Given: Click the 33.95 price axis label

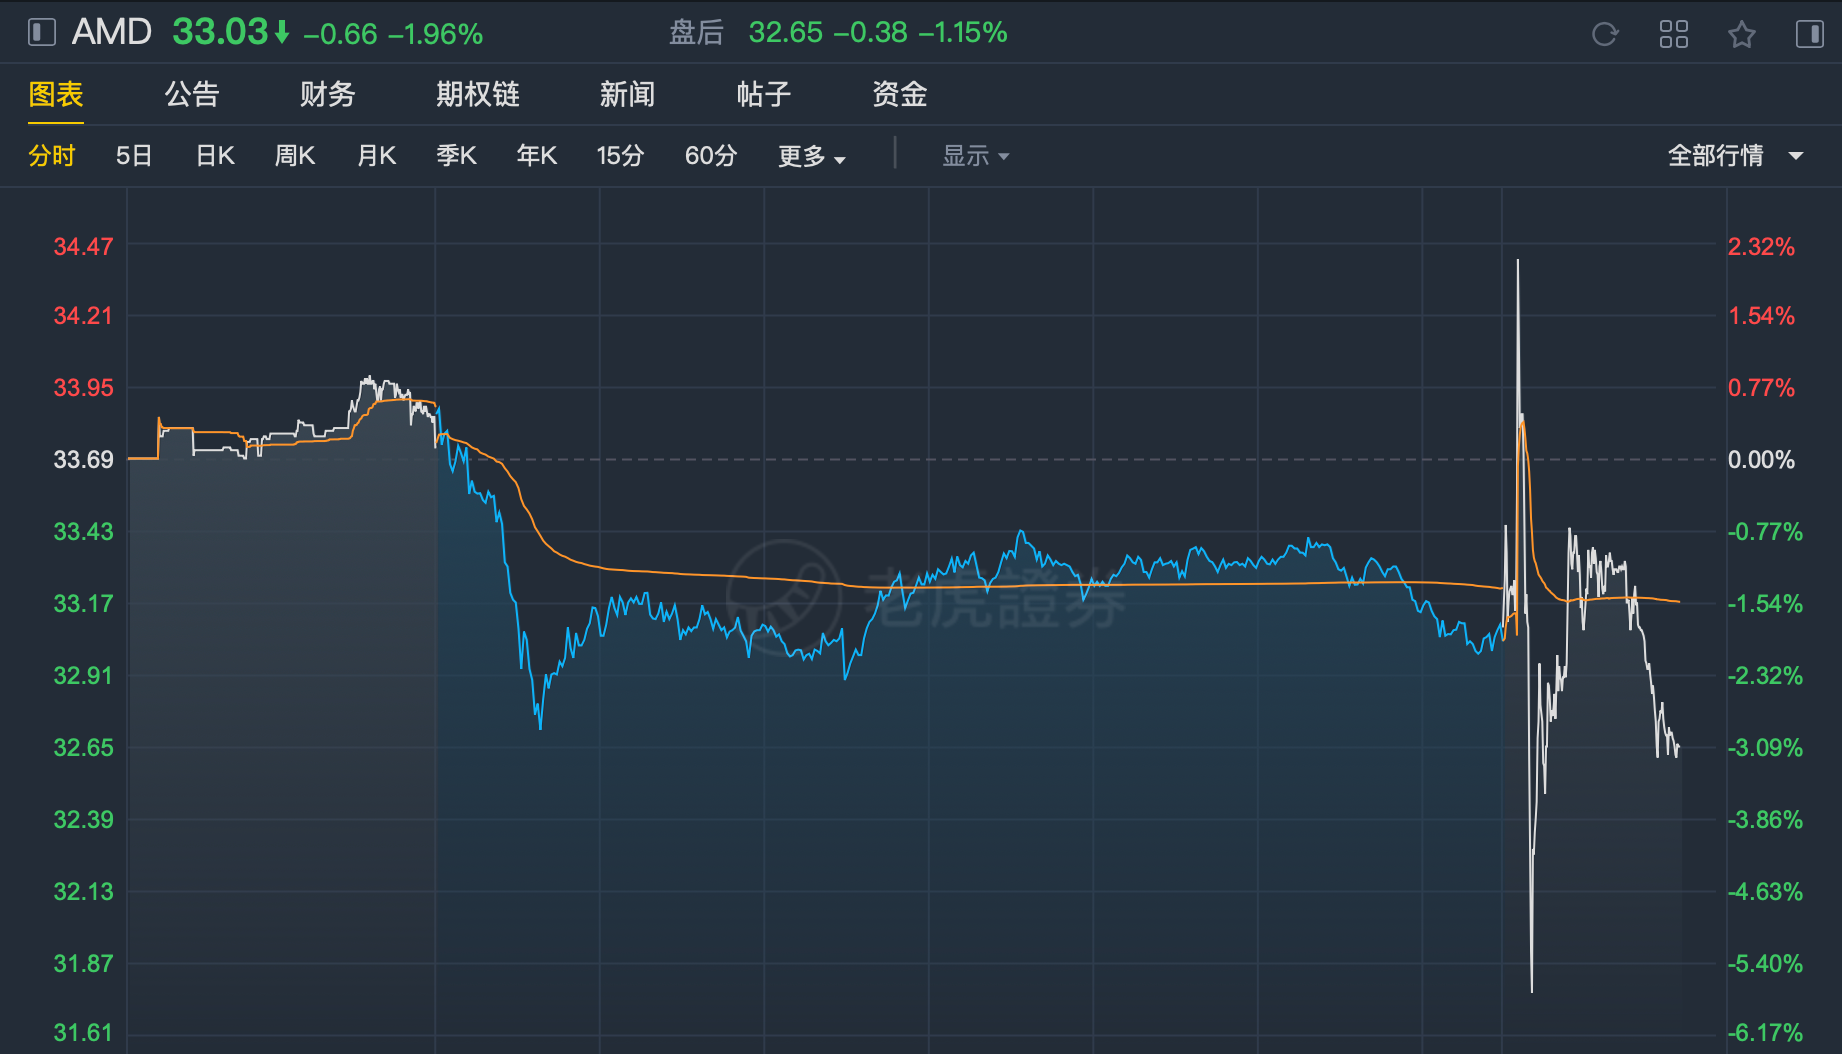Looking at the screenshot, I should click(83, 388).
